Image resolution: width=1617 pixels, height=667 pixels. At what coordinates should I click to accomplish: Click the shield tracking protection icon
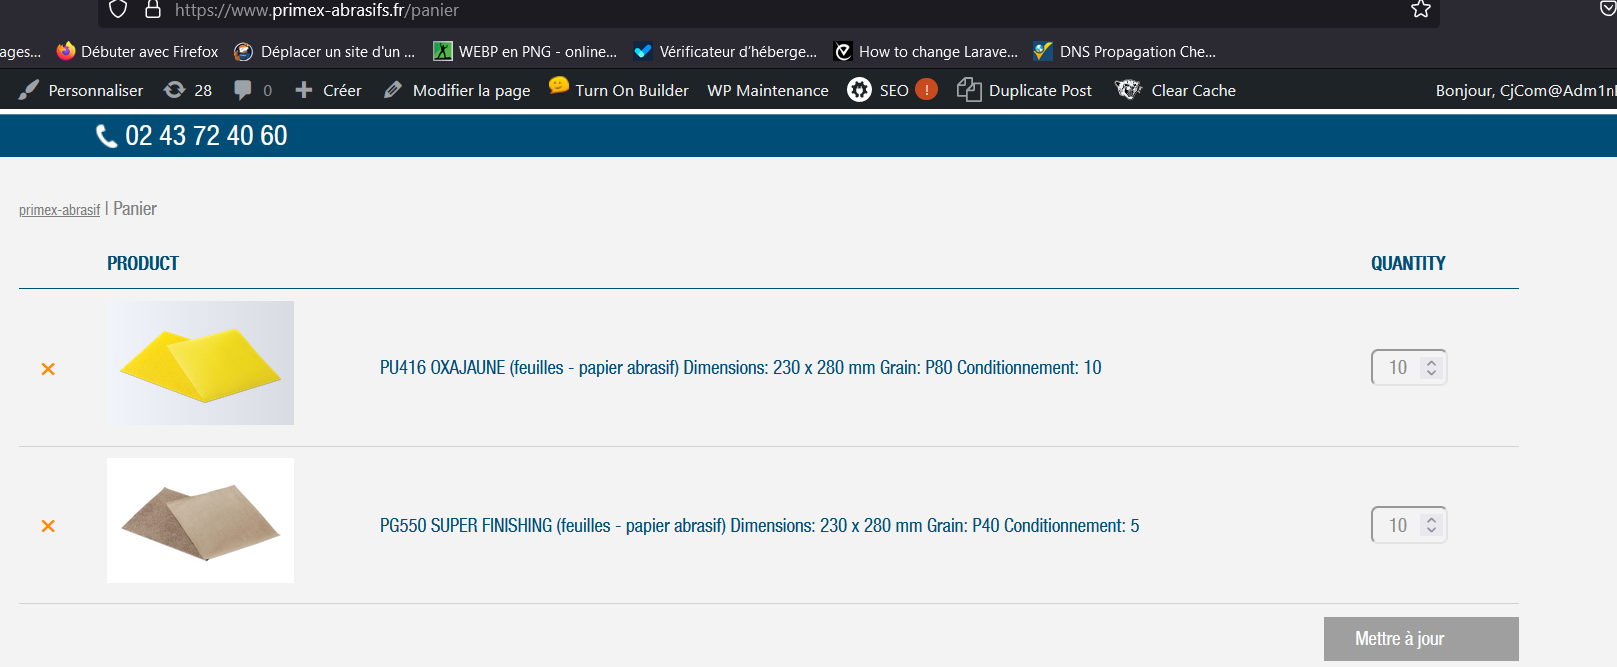coord(118,9)
